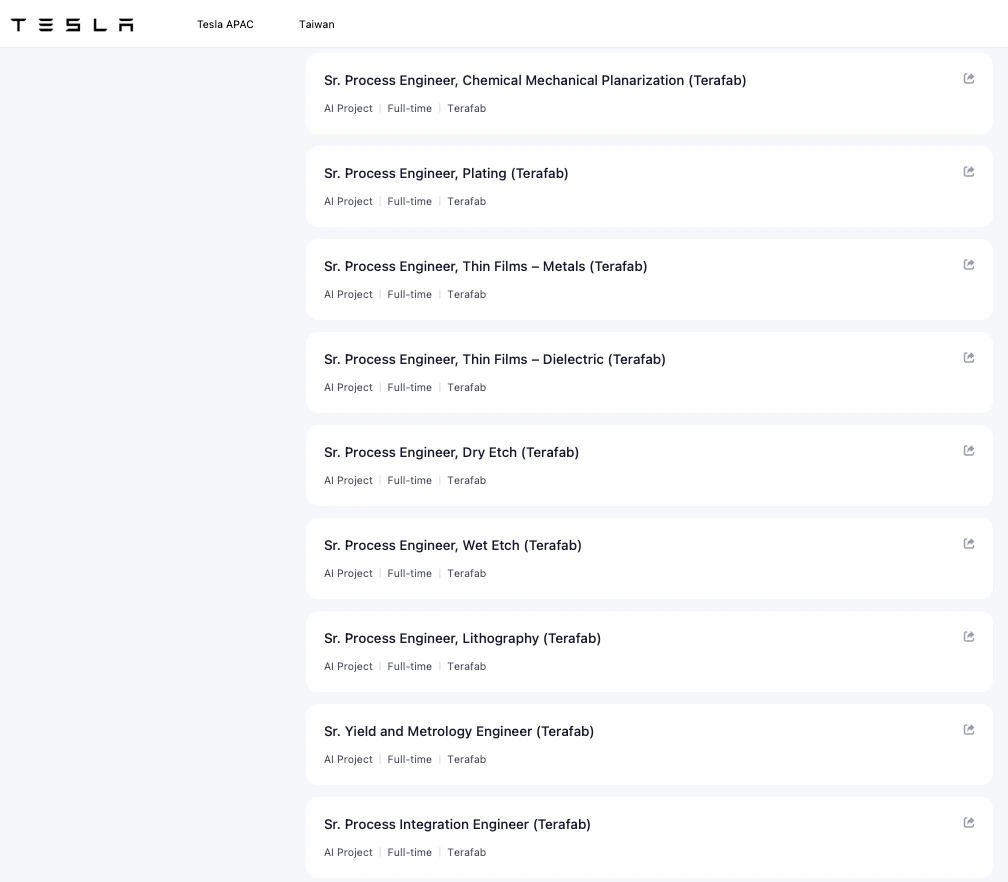Share the Process Integration Engineer job
Screen dimensions: 1008x882
[968, 823]
